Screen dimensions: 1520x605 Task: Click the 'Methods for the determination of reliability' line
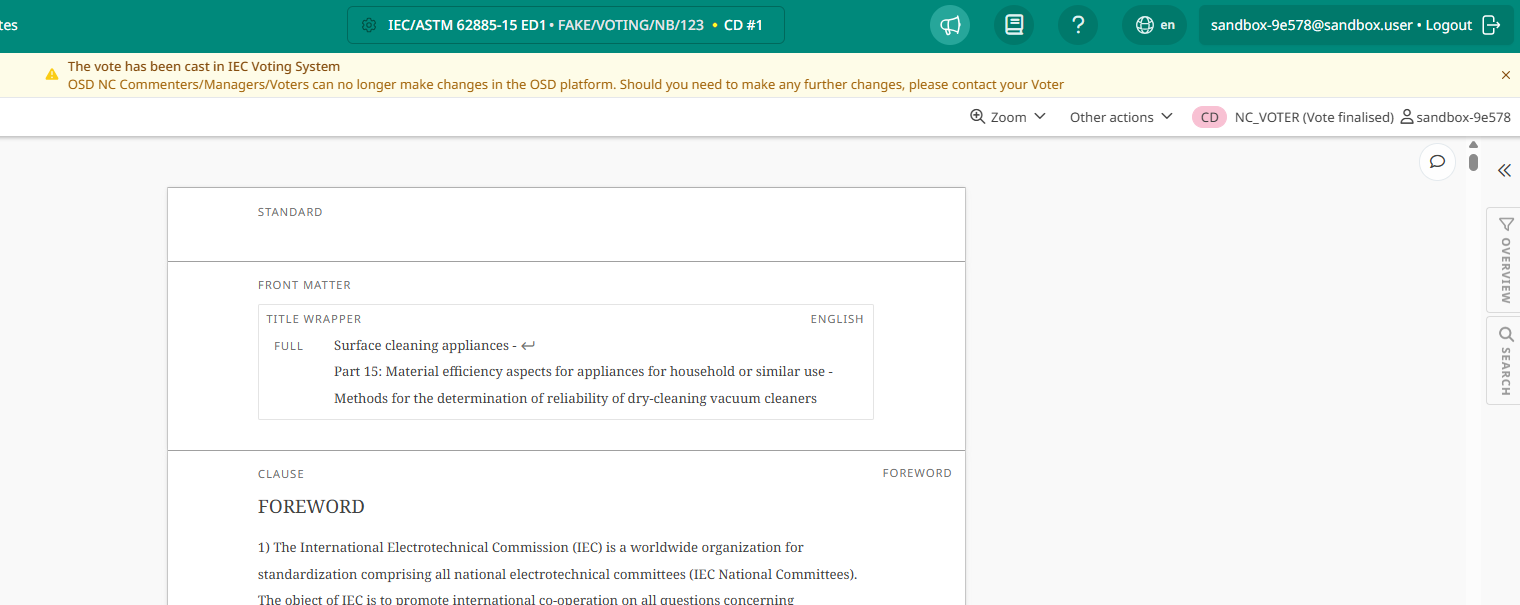575,398
